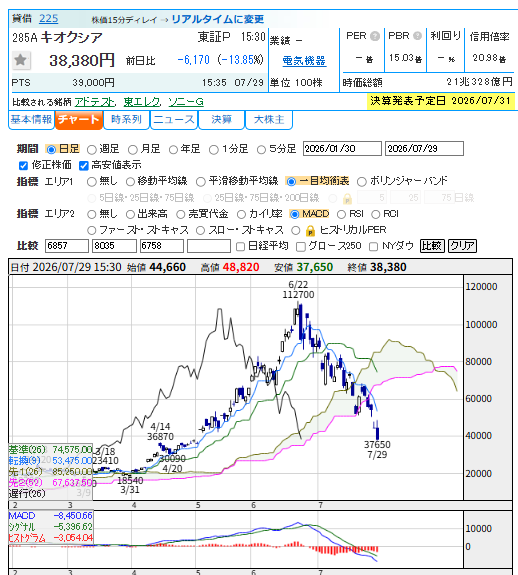Click the PER help question icon

375,36
